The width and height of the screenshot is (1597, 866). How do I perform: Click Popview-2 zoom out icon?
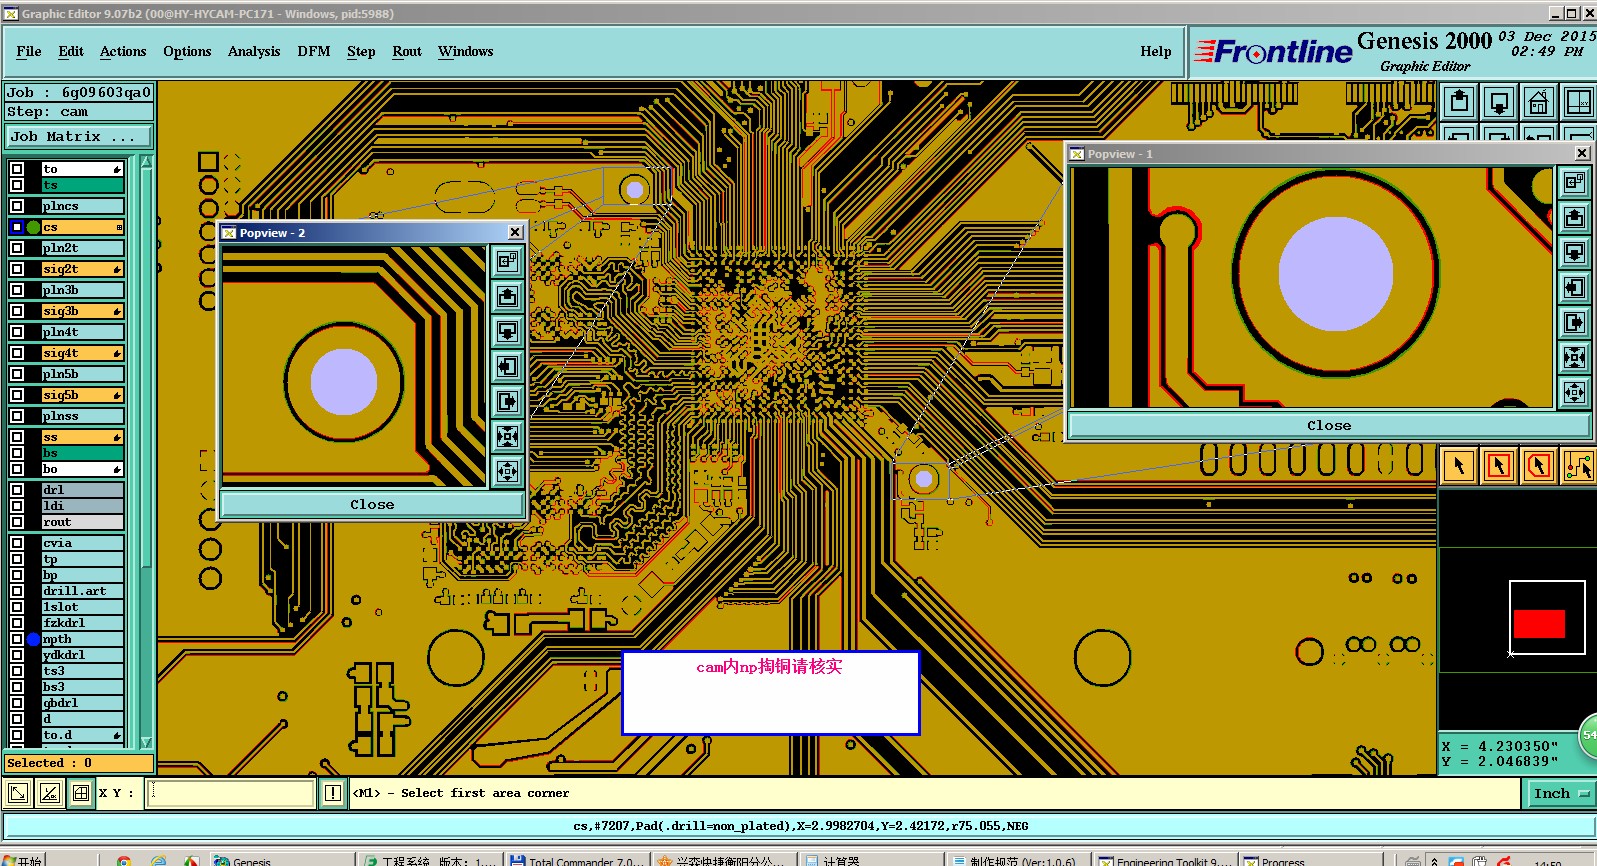tap(508, 471)
